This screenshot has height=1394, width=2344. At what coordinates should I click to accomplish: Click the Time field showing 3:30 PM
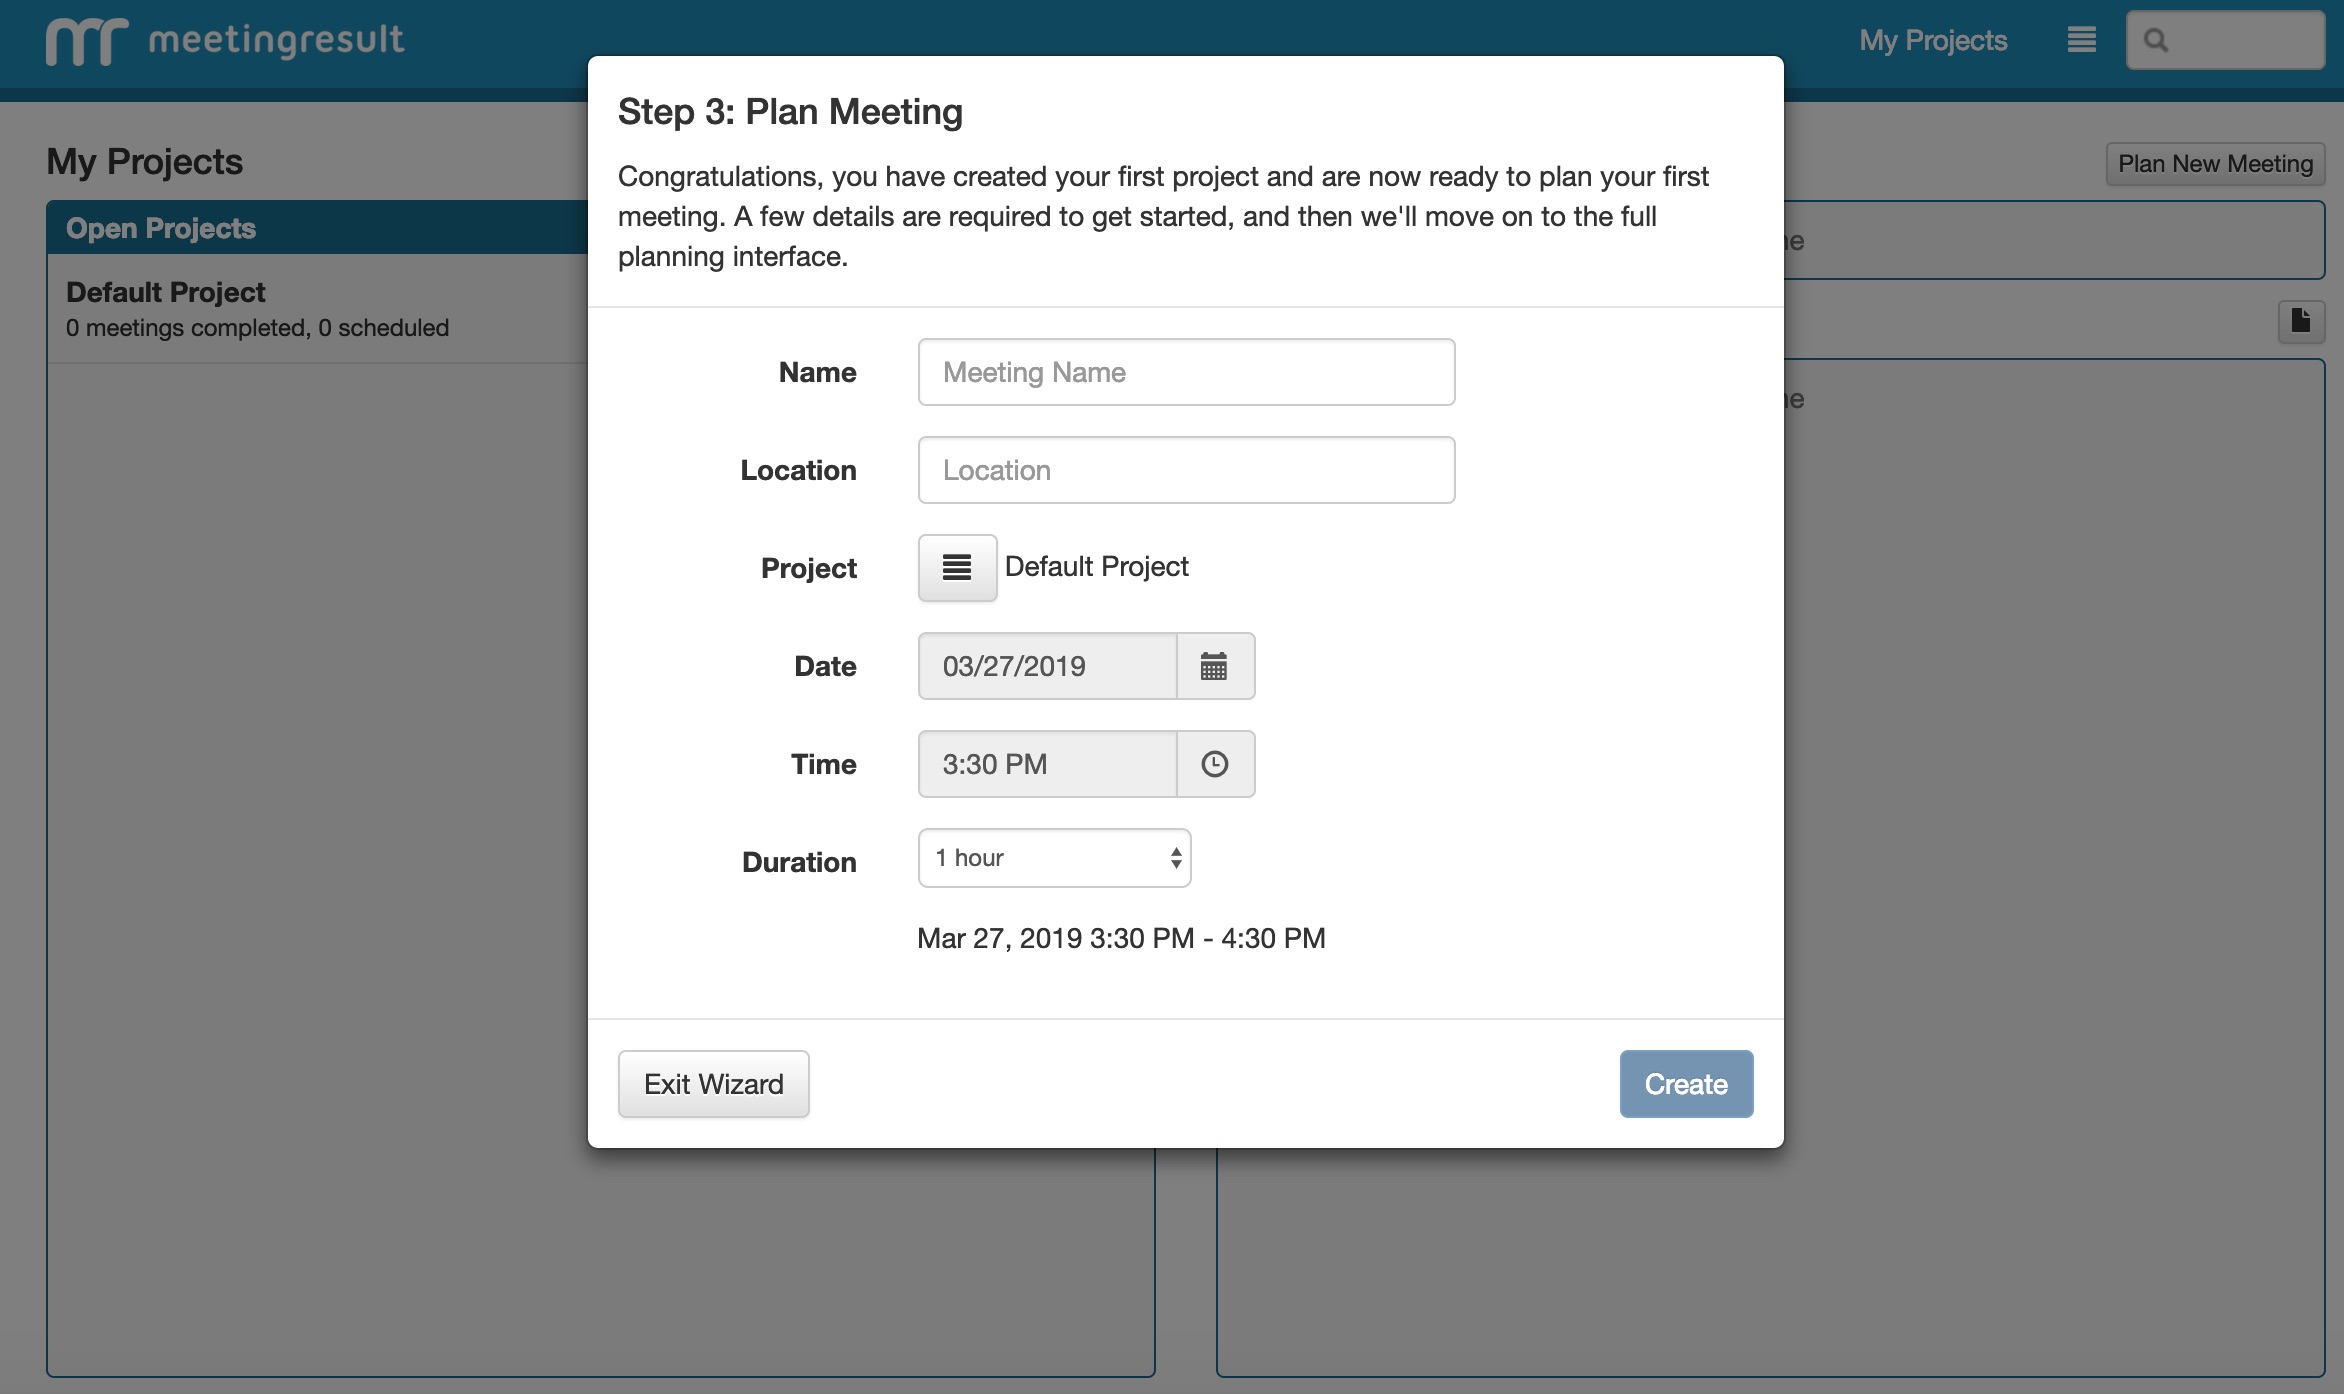click(1046, 764)
